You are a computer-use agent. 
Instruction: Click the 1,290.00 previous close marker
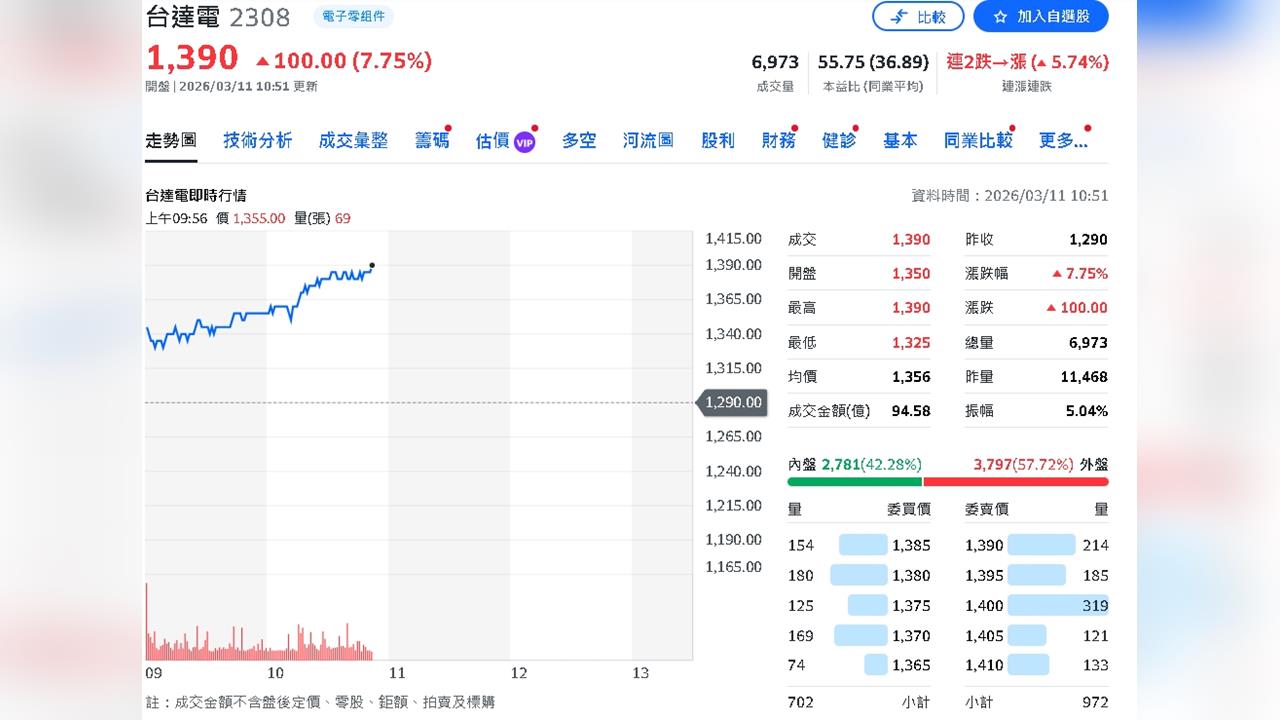pos(732,402)
